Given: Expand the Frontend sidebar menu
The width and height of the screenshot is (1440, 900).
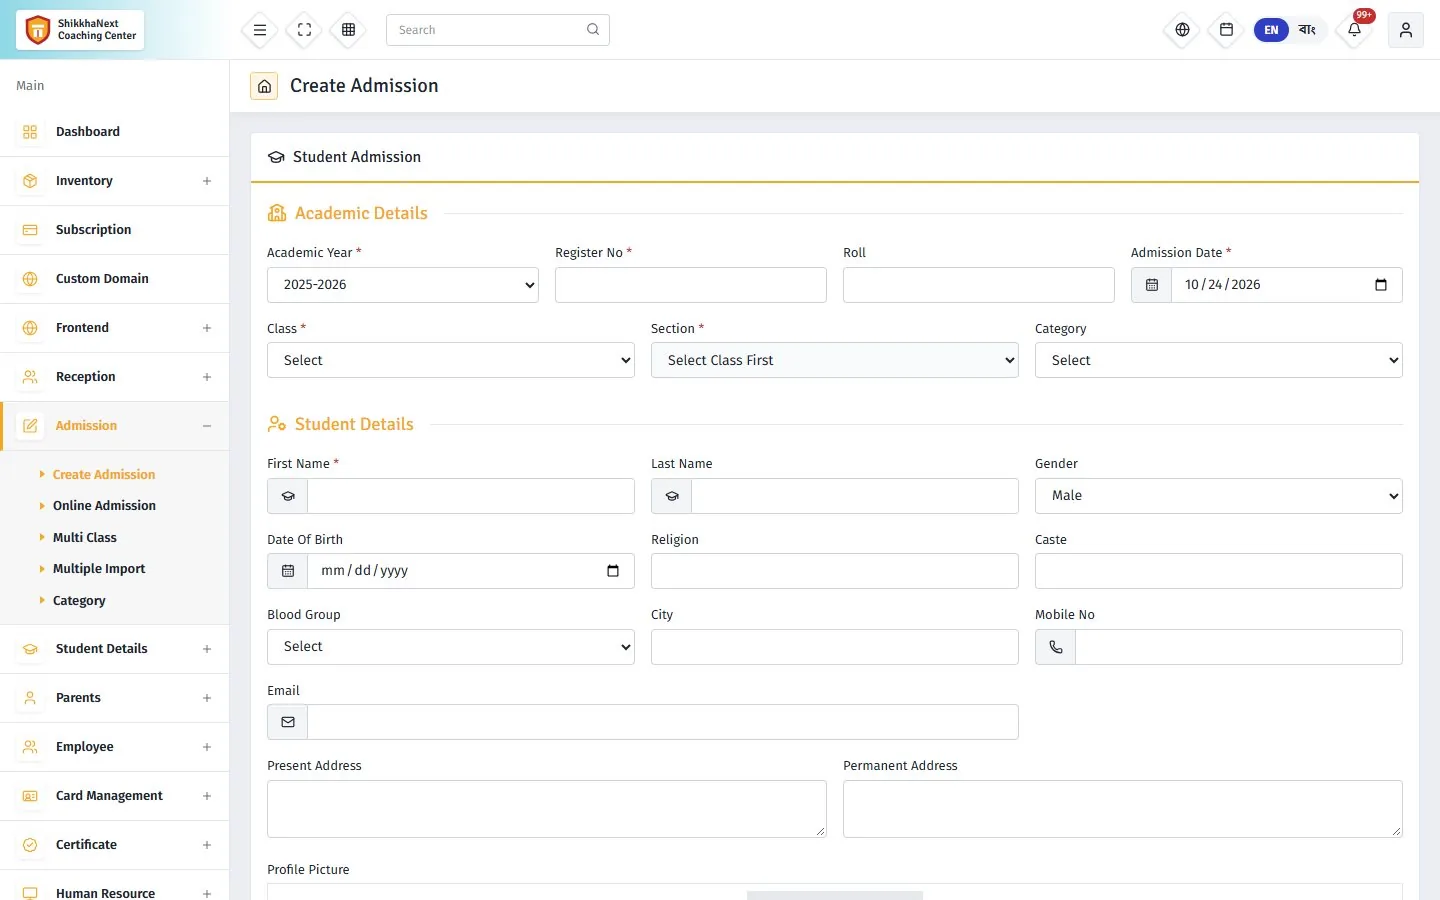Looking at the screenshot, I should (115, 328).
